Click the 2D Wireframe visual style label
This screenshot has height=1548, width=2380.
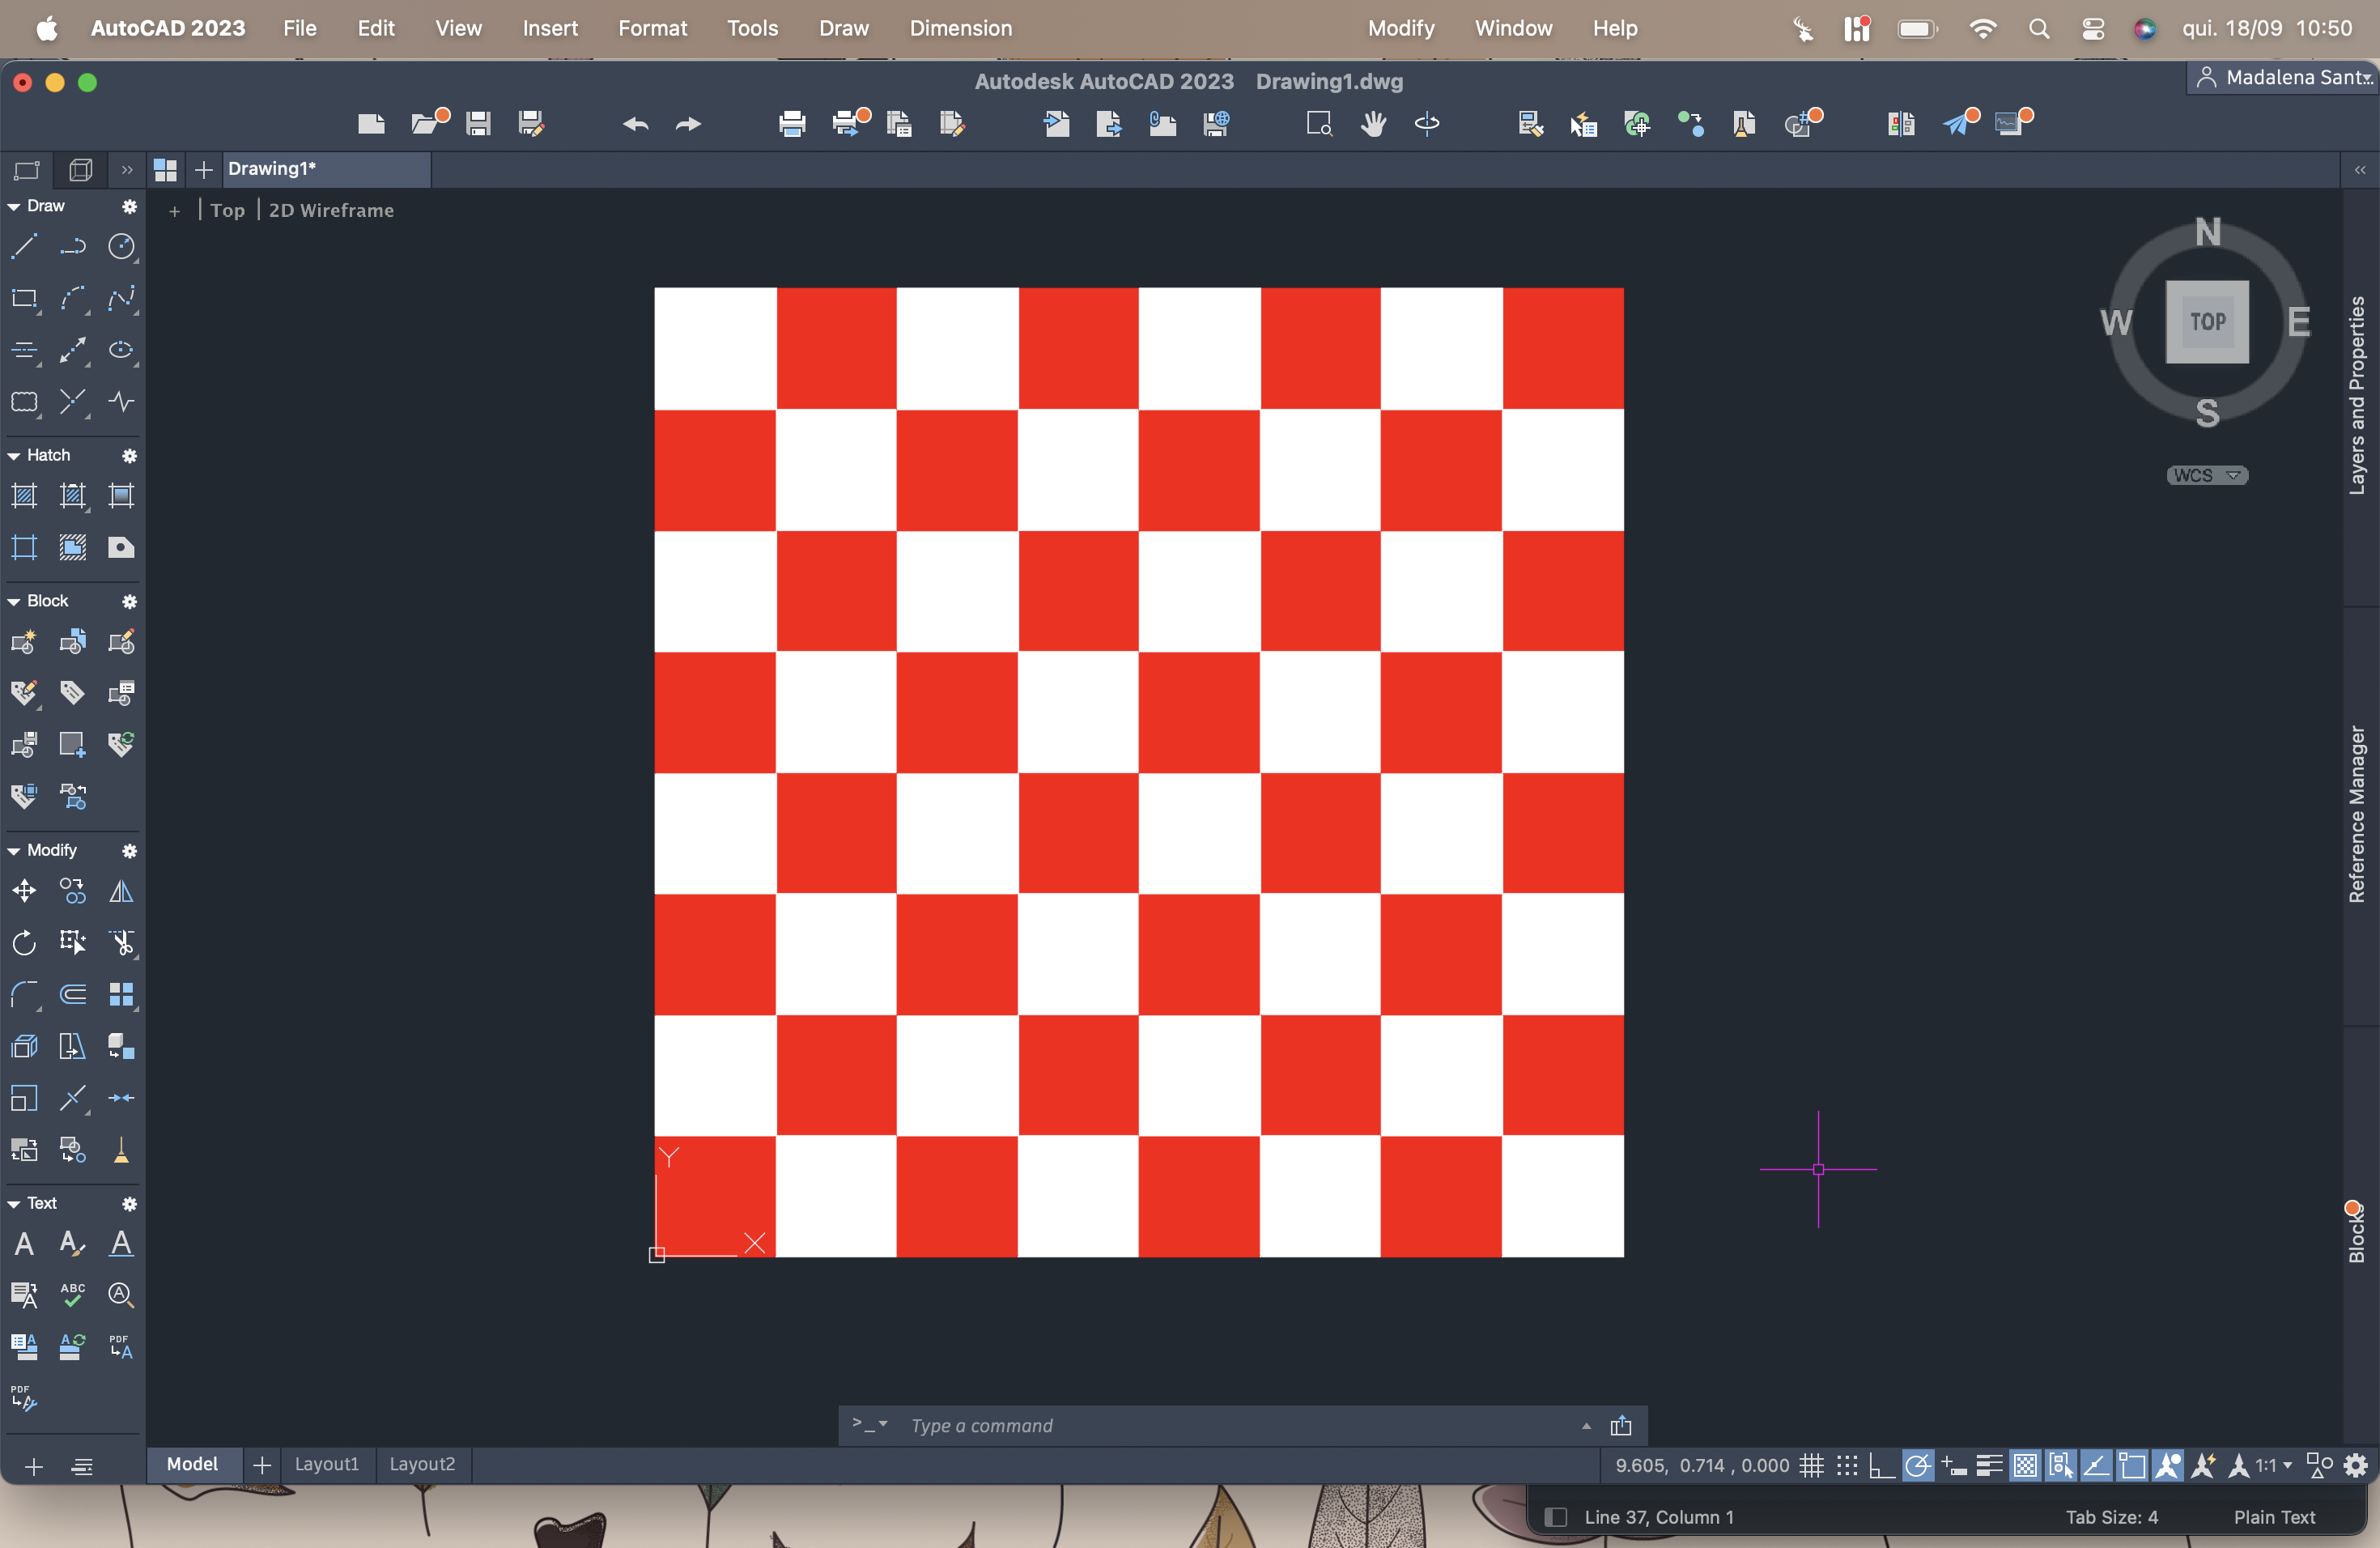[x=331, y=210]
